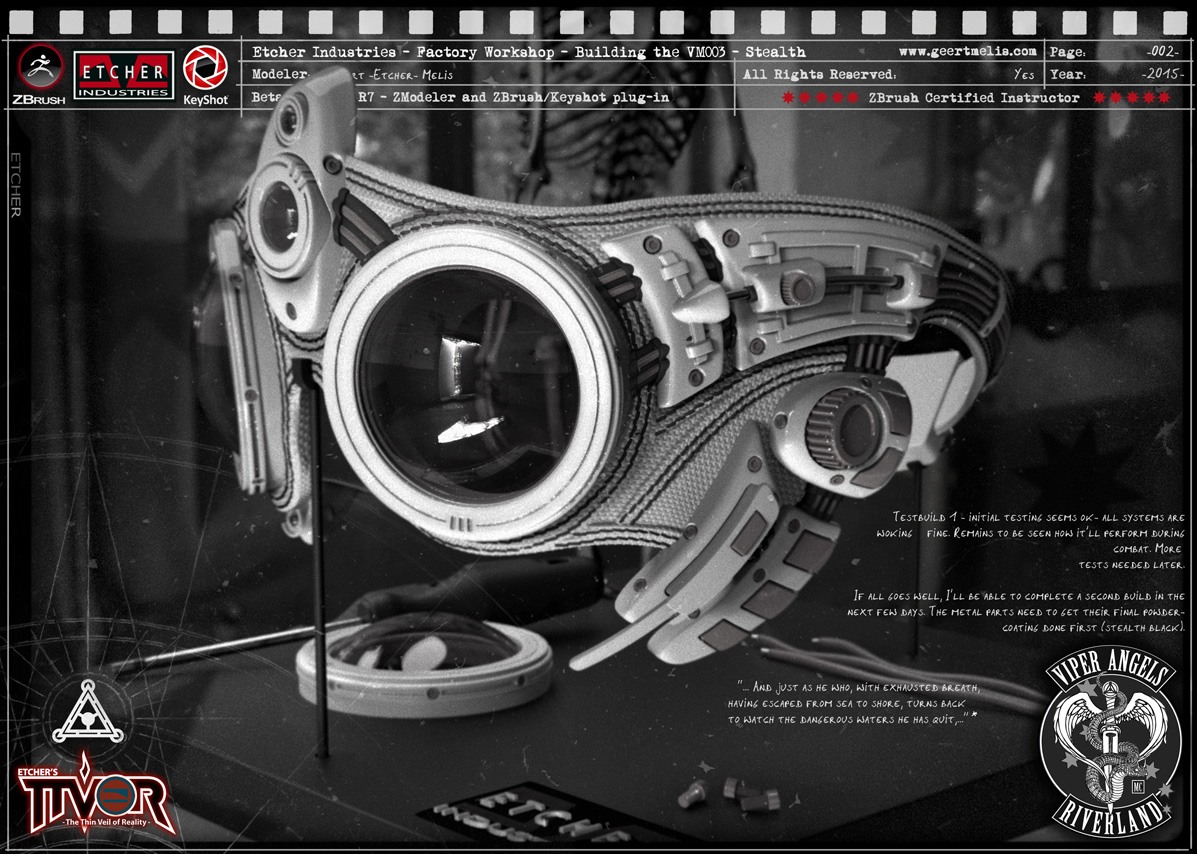Click the ZBrush Certified Instructor text
Screen dimensions: 1197x854
(974, 98)
